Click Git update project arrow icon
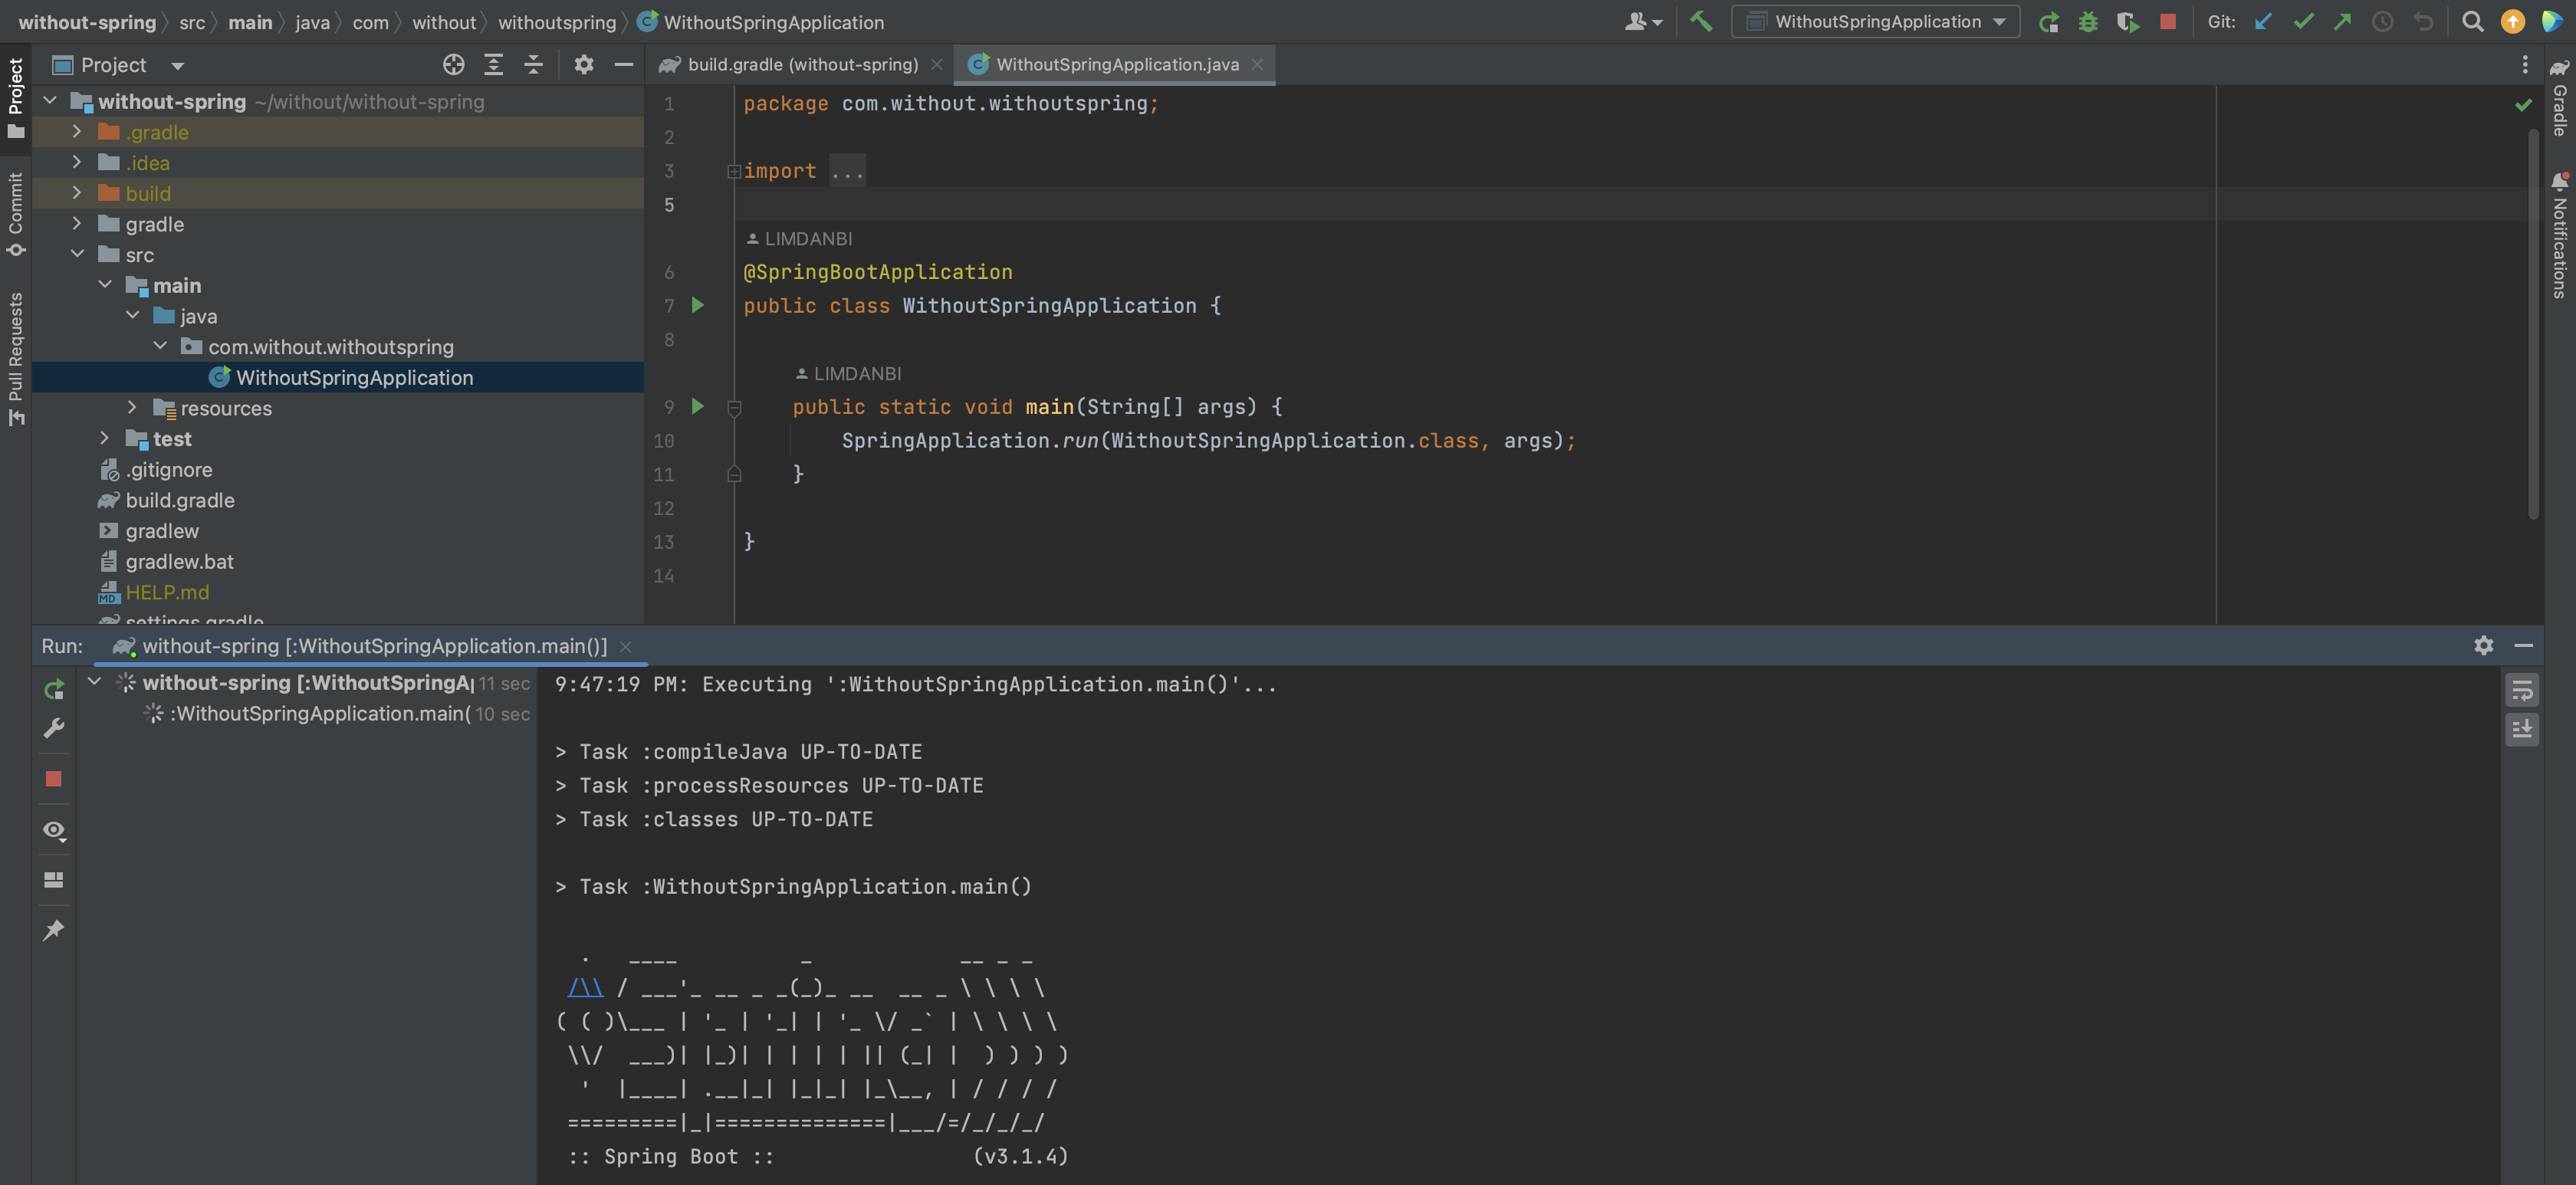2576x1185 pixels. 2263,21
